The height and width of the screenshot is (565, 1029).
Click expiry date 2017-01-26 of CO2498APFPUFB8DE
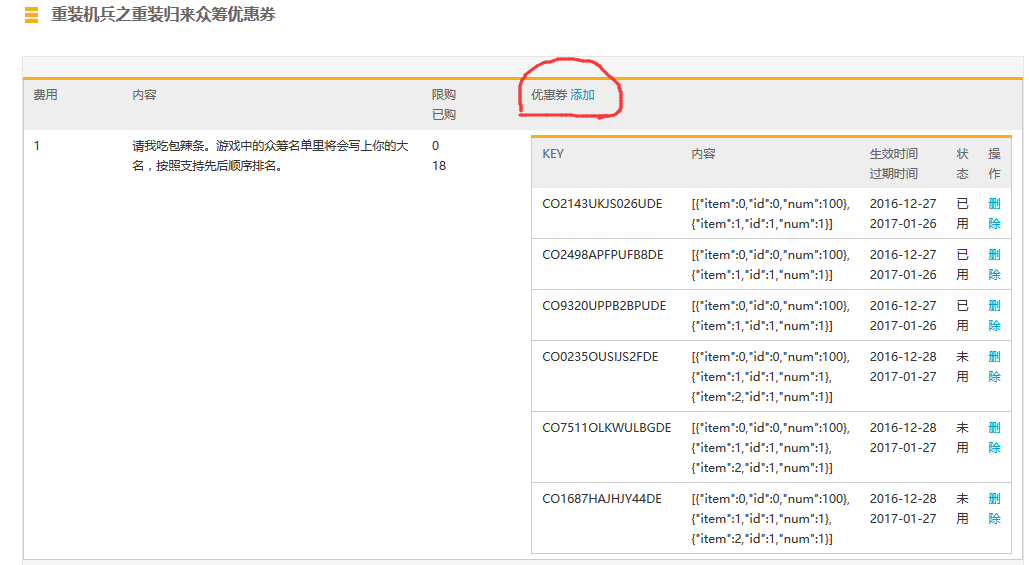(x=903, y=274)
